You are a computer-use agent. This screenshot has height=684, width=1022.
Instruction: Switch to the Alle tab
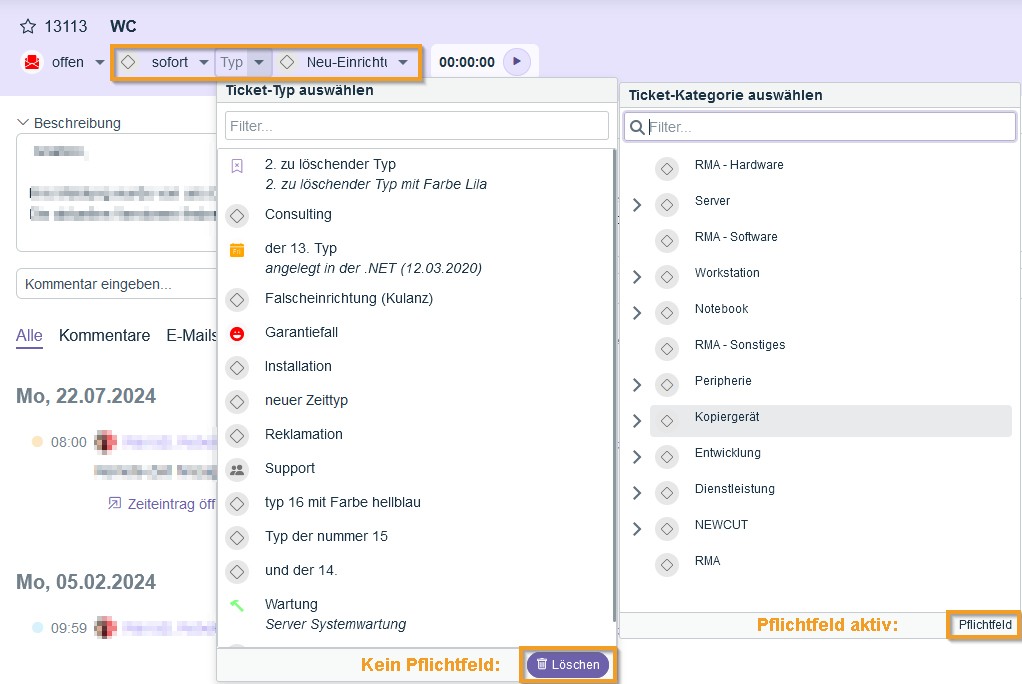pos(29,336)
